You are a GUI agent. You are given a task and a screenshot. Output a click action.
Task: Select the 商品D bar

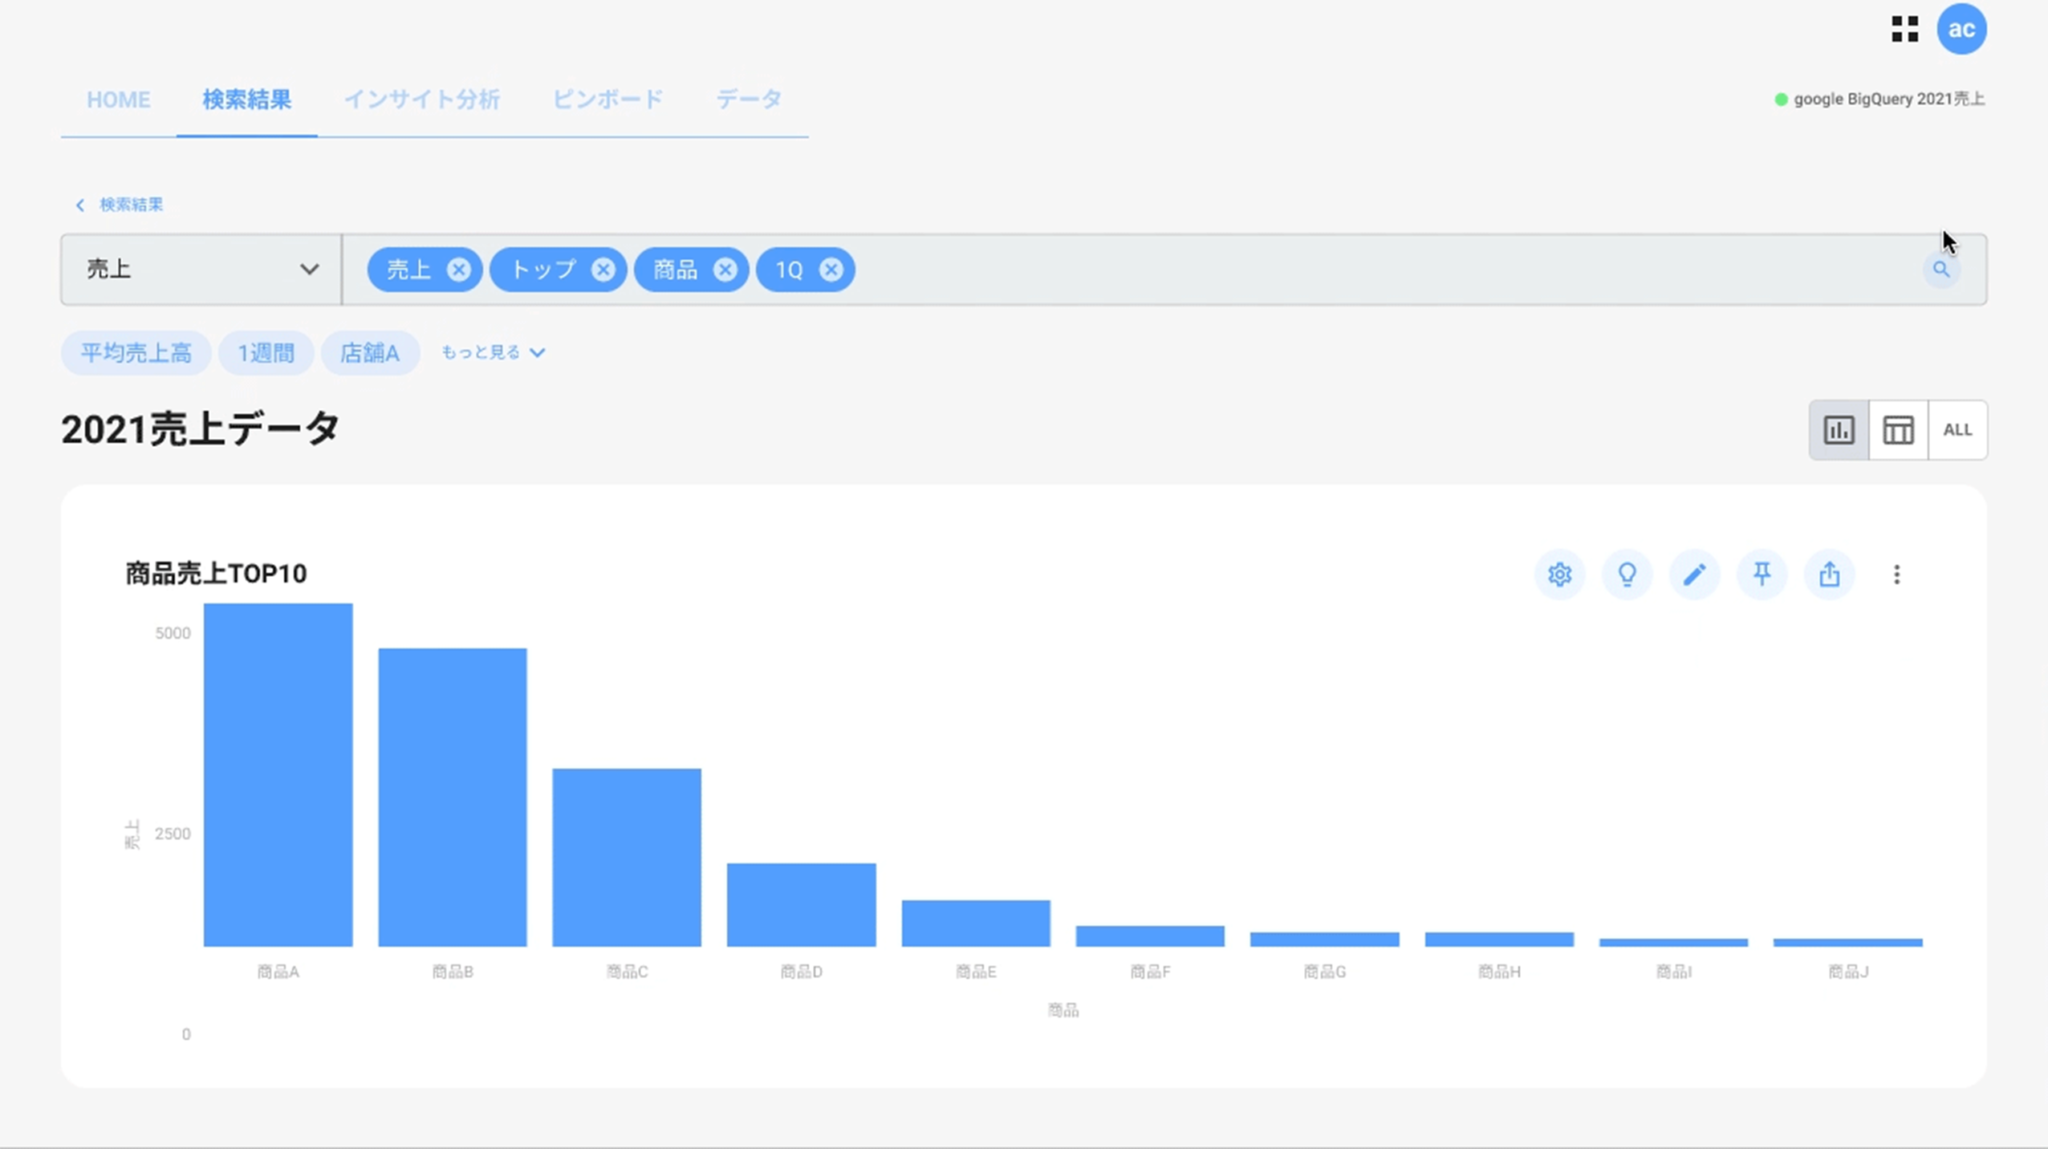tap(801, 904)
